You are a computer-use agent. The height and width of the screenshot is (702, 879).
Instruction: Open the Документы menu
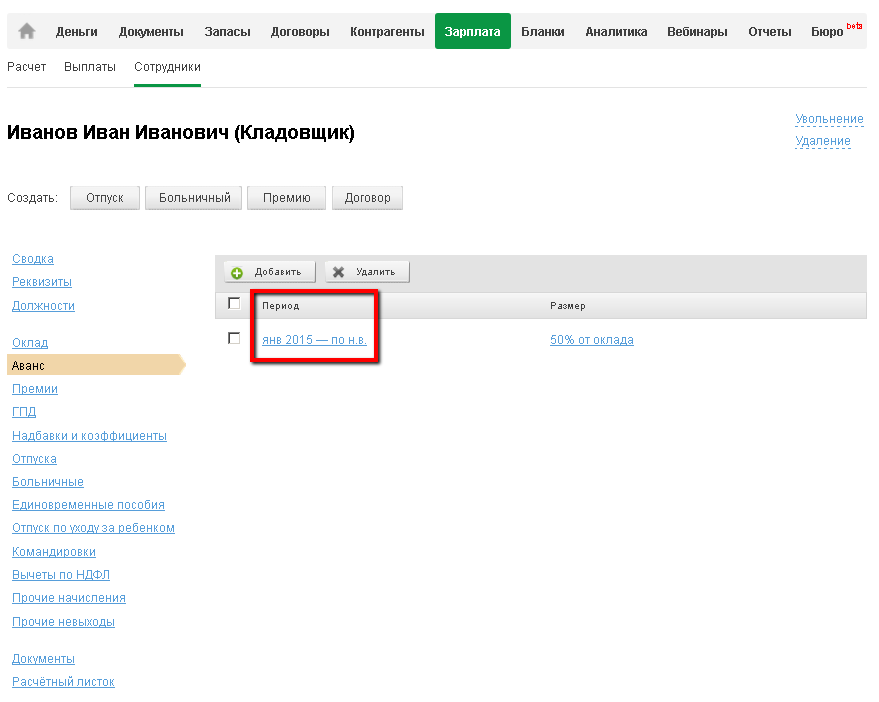coord(151,31)
